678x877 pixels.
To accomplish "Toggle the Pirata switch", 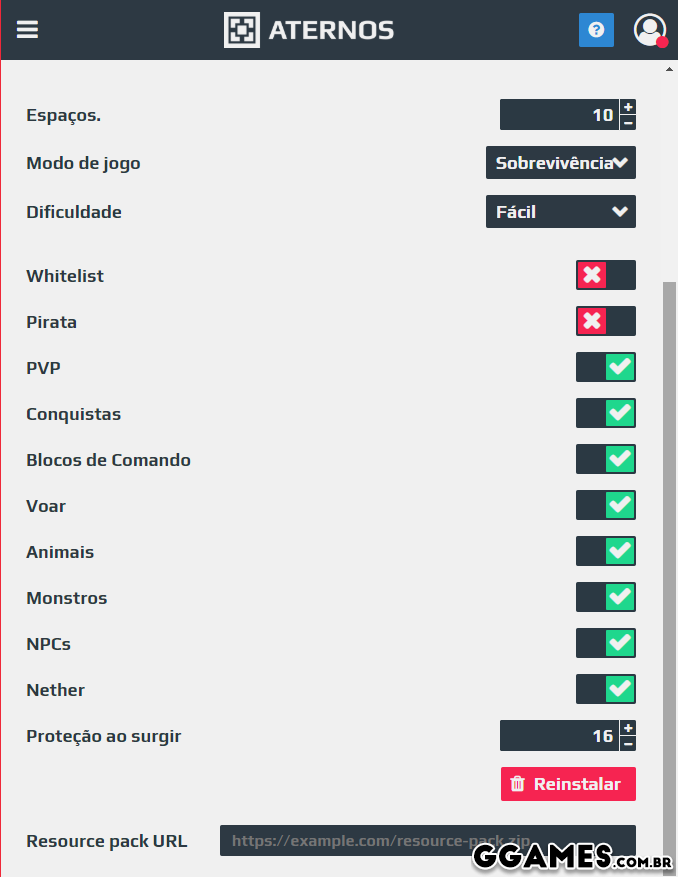I will [605, 321].
